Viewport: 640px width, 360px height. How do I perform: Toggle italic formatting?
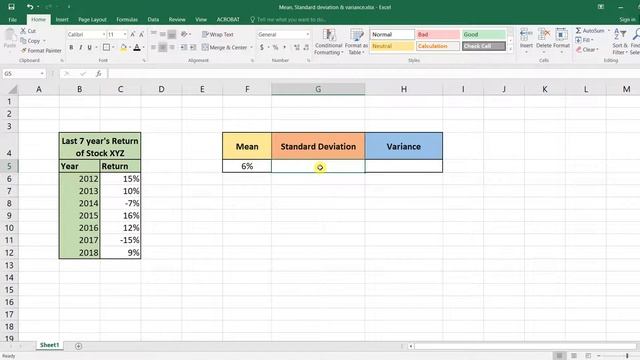click(x=80, y=48)
